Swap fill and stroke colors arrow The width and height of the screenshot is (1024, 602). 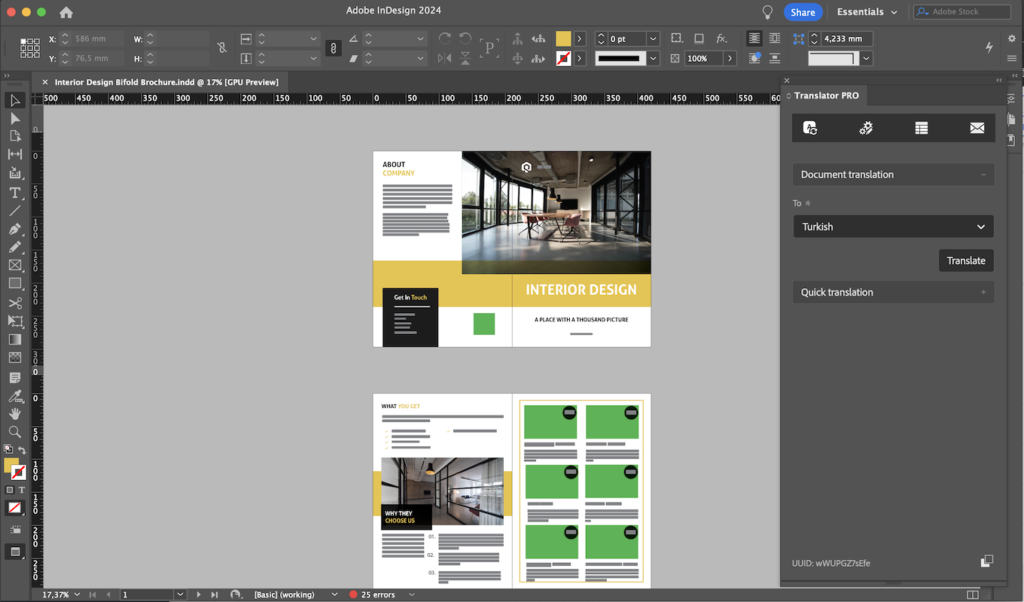click(22, 451)
